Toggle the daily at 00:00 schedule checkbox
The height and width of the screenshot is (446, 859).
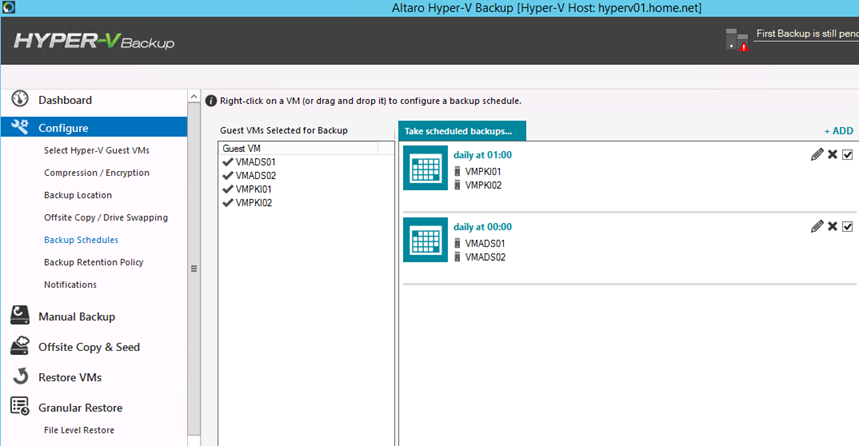(847, 226)
